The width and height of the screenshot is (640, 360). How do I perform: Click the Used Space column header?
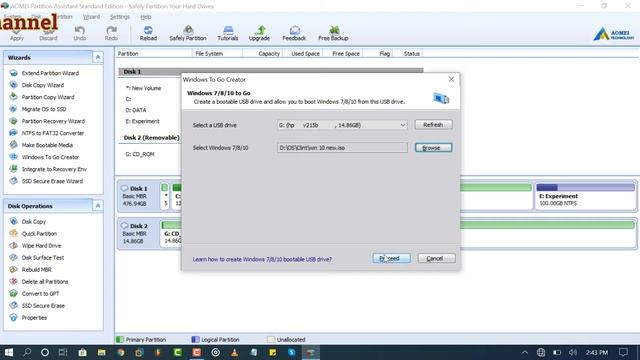tap(303, 53)
